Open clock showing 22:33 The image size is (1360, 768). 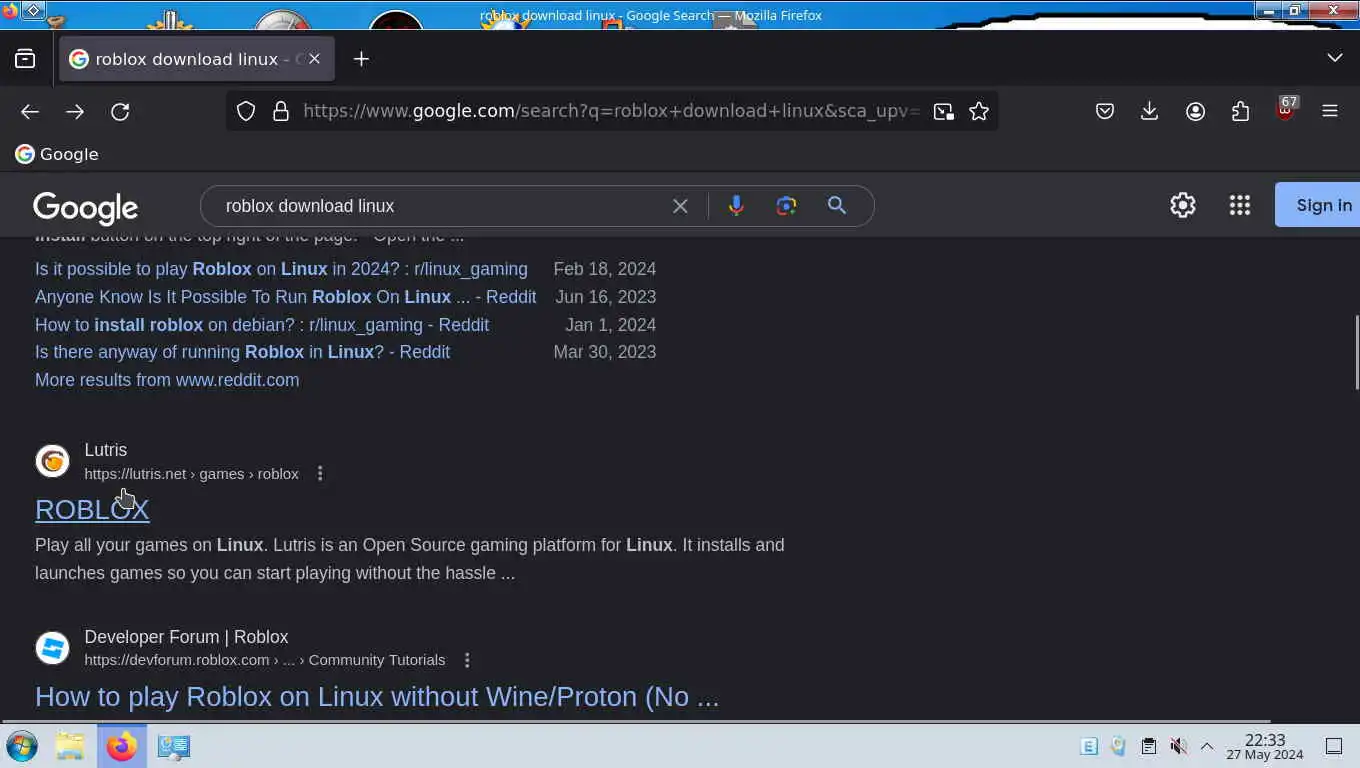pyautogui.click(x=1265, y=746)
